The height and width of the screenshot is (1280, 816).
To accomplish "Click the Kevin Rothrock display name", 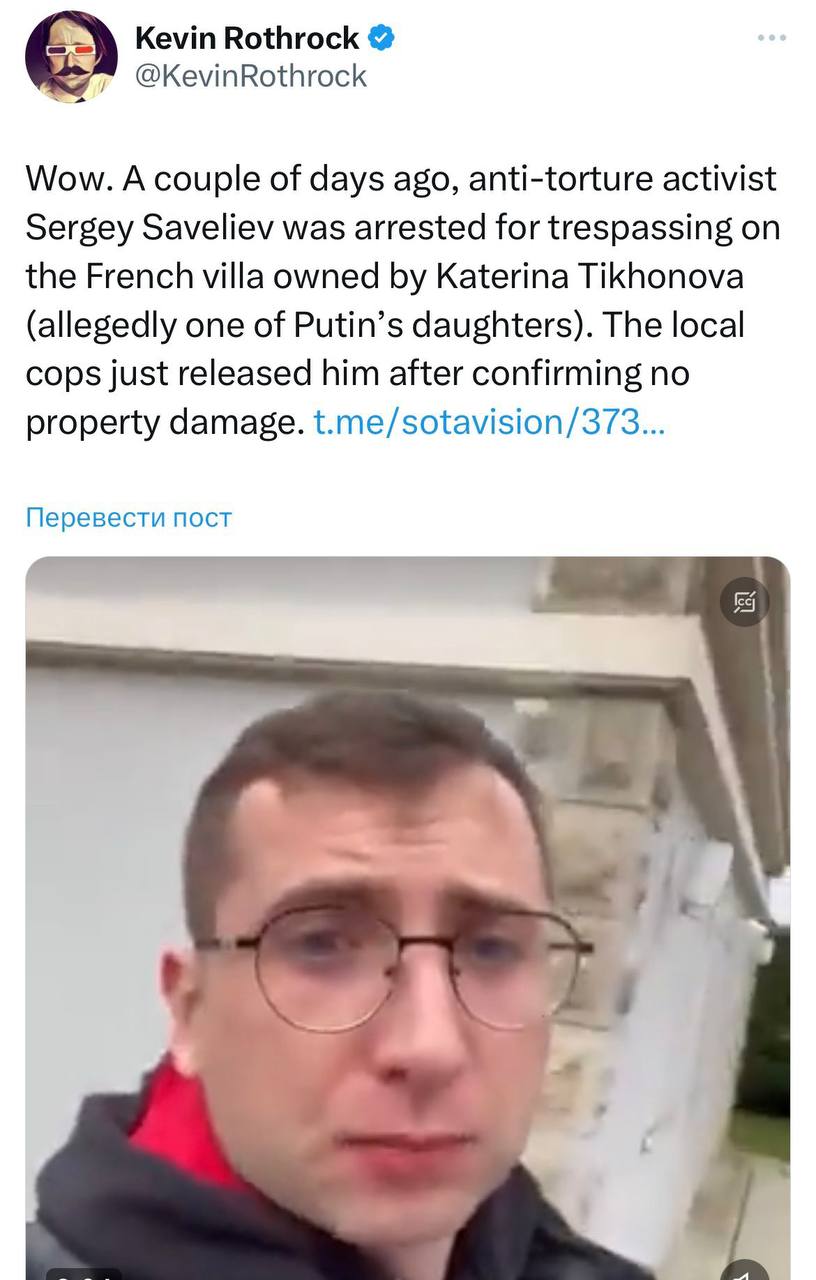I will click(x=247, y=39).
